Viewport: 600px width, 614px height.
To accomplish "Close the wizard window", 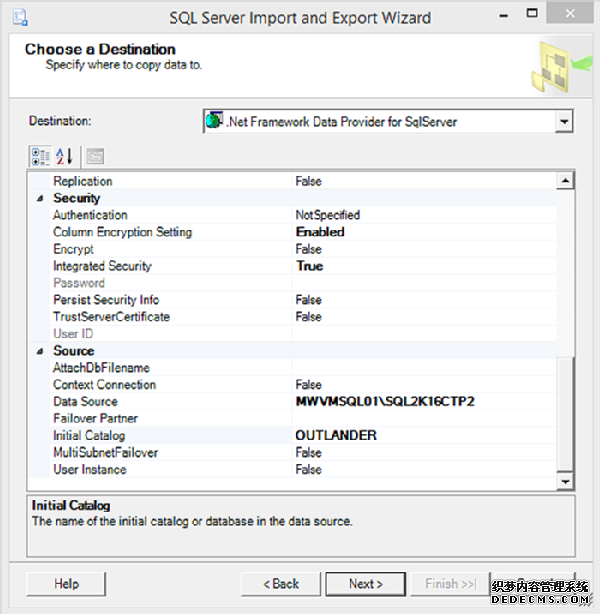I will pyautogui.click(x=570, y=13).
